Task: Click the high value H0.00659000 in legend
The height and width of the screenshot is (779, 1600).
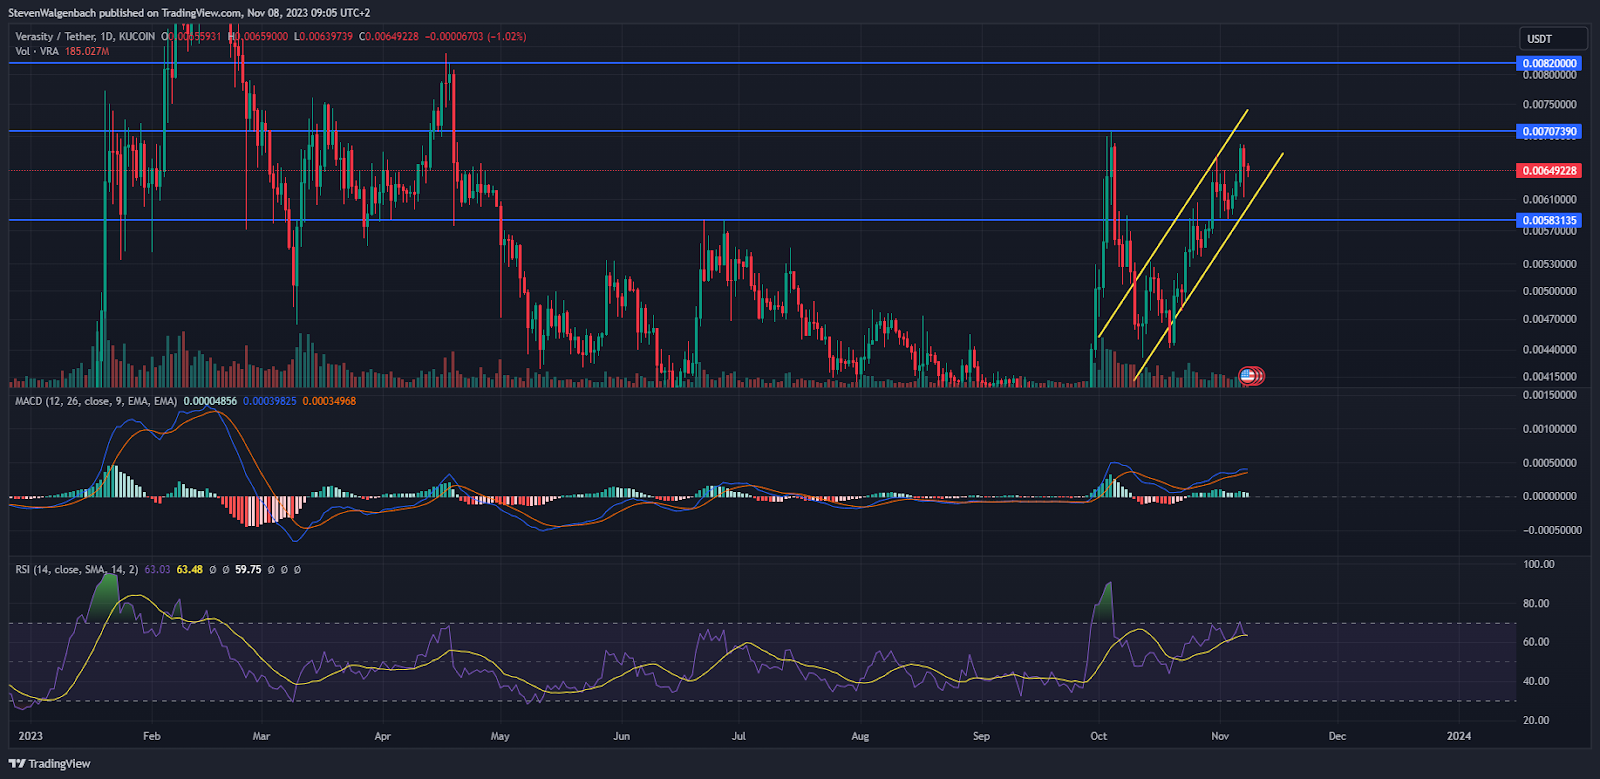Action: [258, 36]
